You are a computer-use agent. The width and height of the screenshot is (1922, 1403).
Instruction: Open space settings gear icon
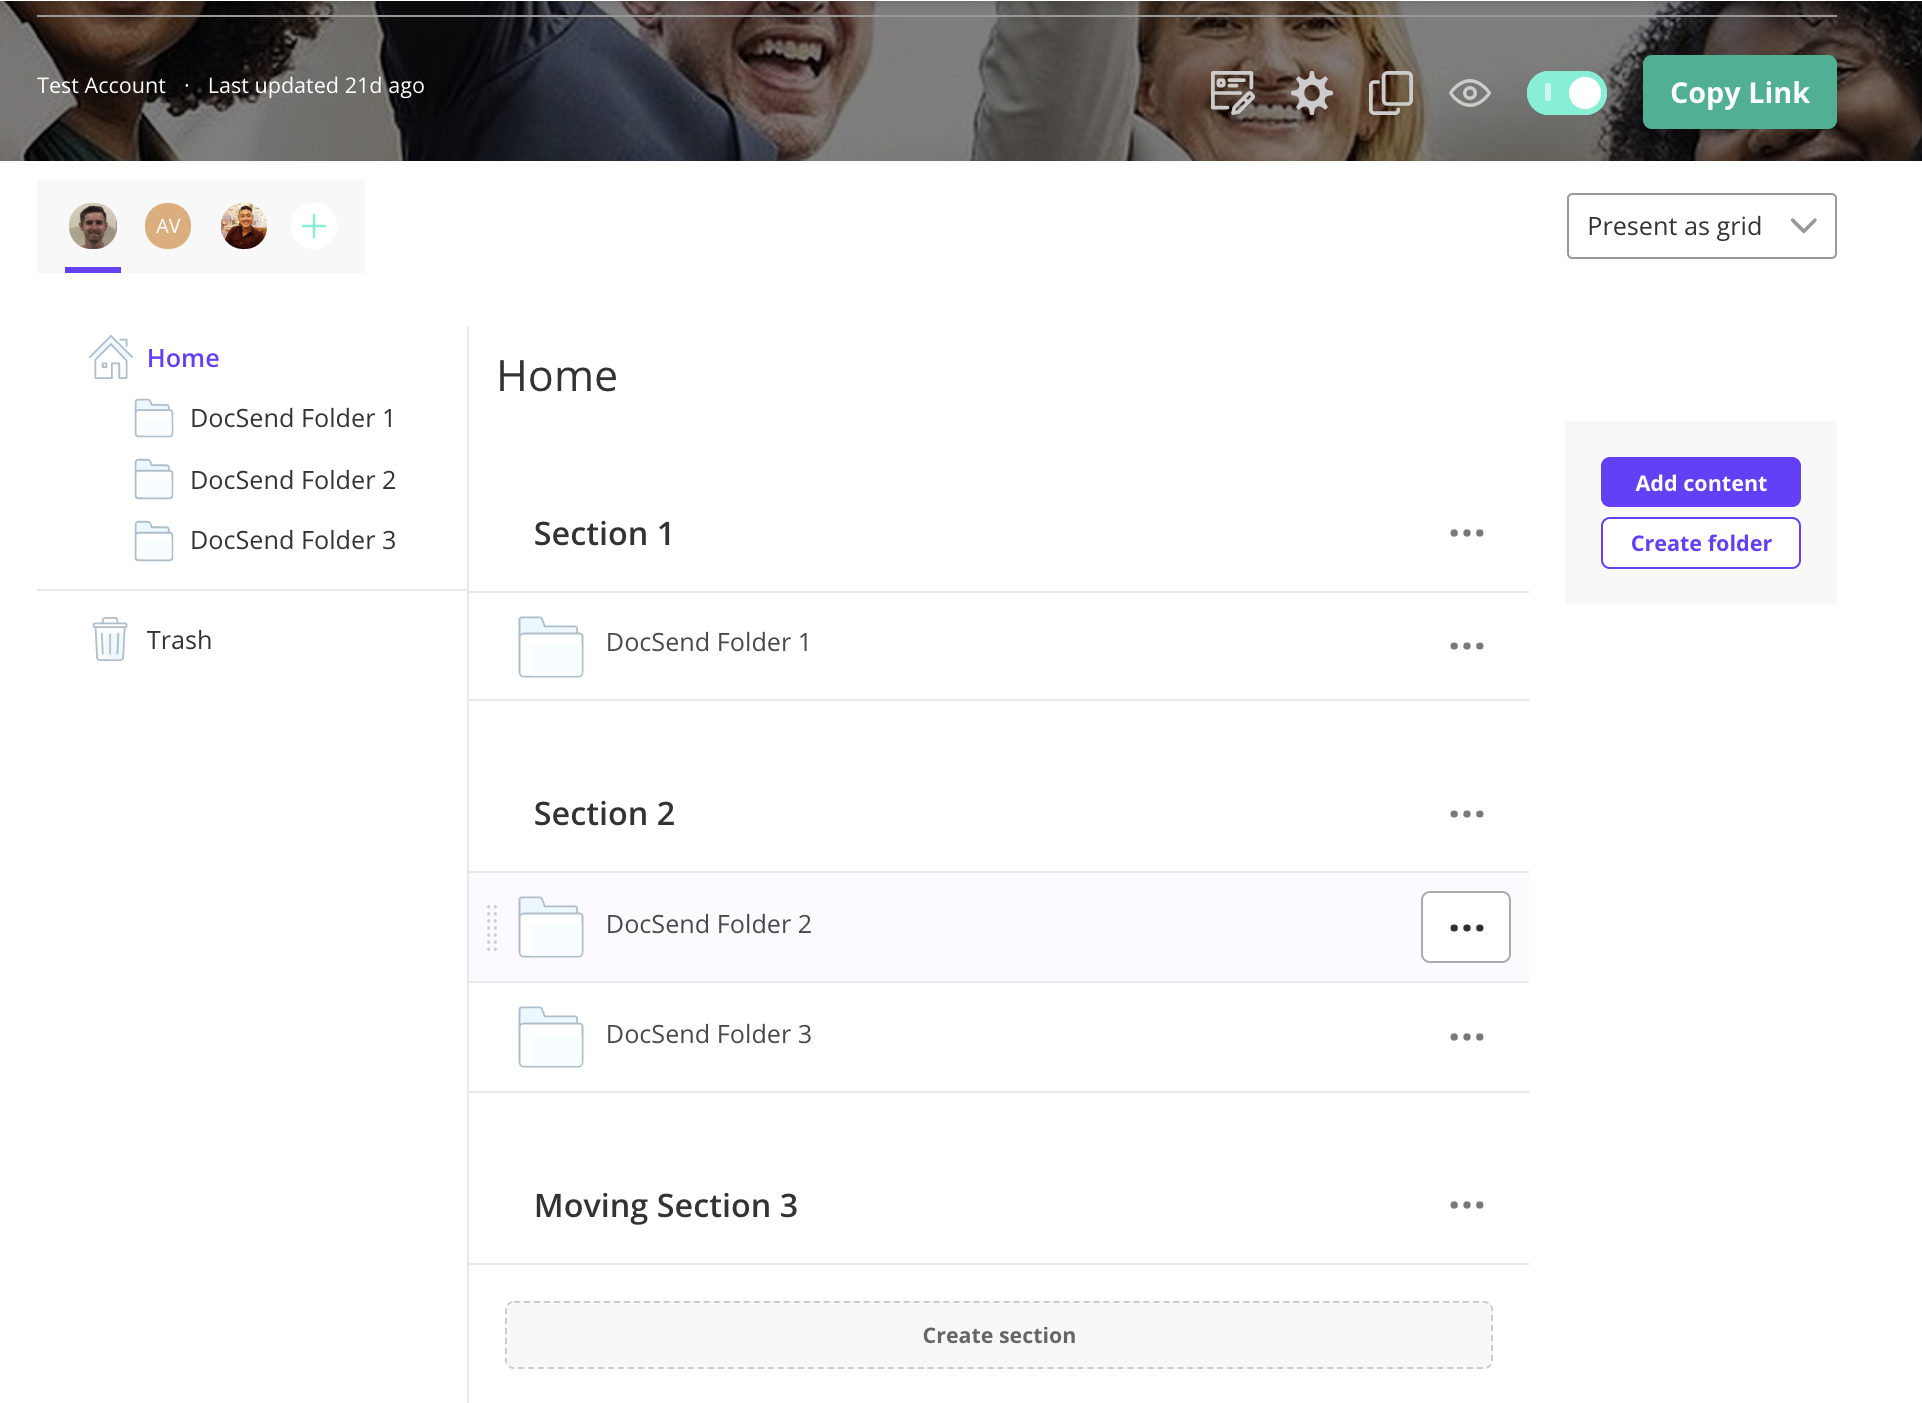tap(1311, 94)
